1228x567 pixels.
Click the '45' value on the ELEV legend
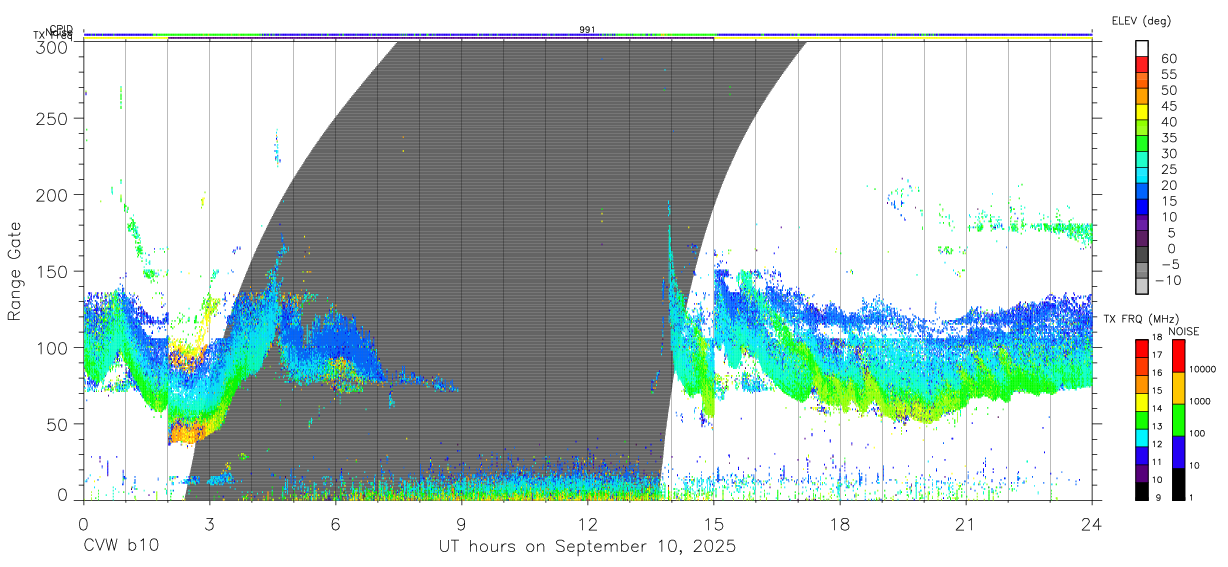(1168, 106)
